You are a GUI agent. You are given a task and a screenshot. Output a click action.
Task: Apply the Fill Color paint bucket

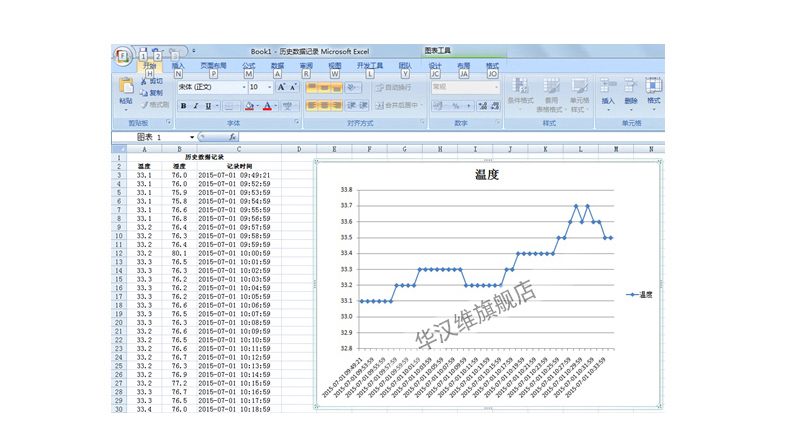point(249,106)
